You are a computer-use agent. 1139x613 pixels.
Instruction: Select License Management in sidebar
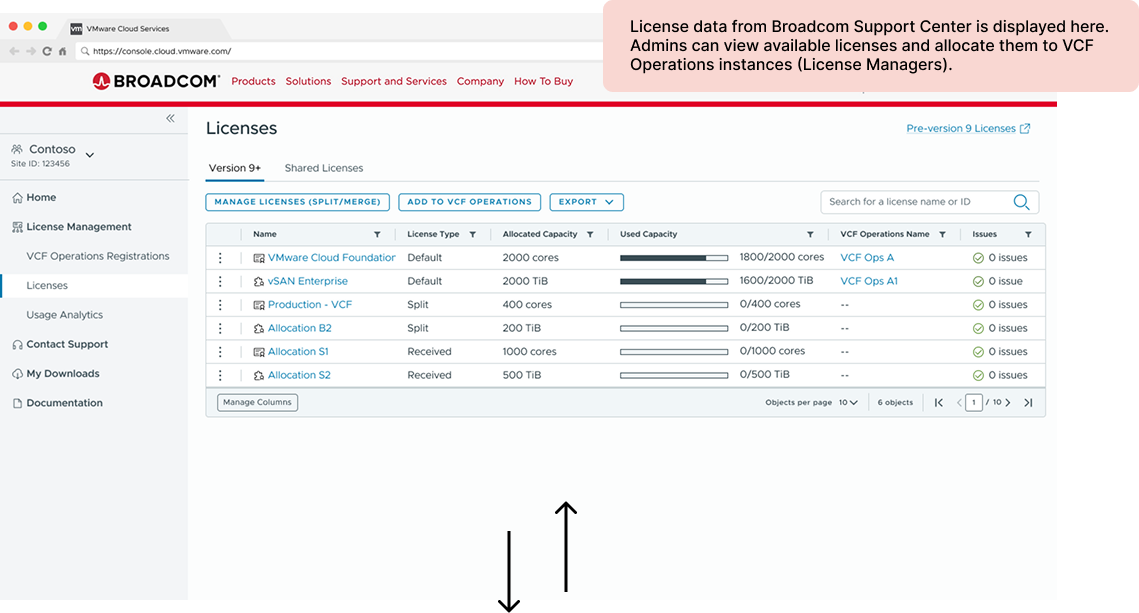pos(78,227)
